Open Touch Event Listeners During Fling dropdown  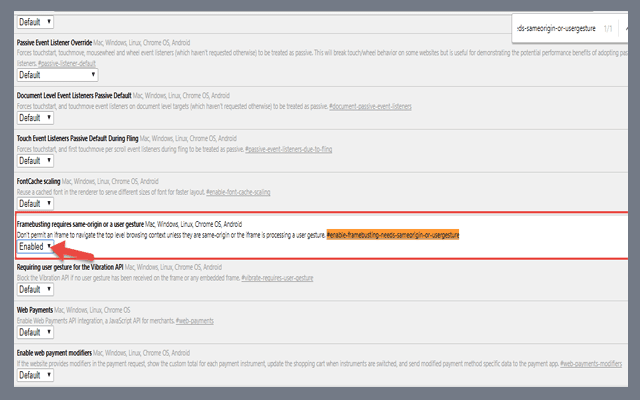pos(35,161)
